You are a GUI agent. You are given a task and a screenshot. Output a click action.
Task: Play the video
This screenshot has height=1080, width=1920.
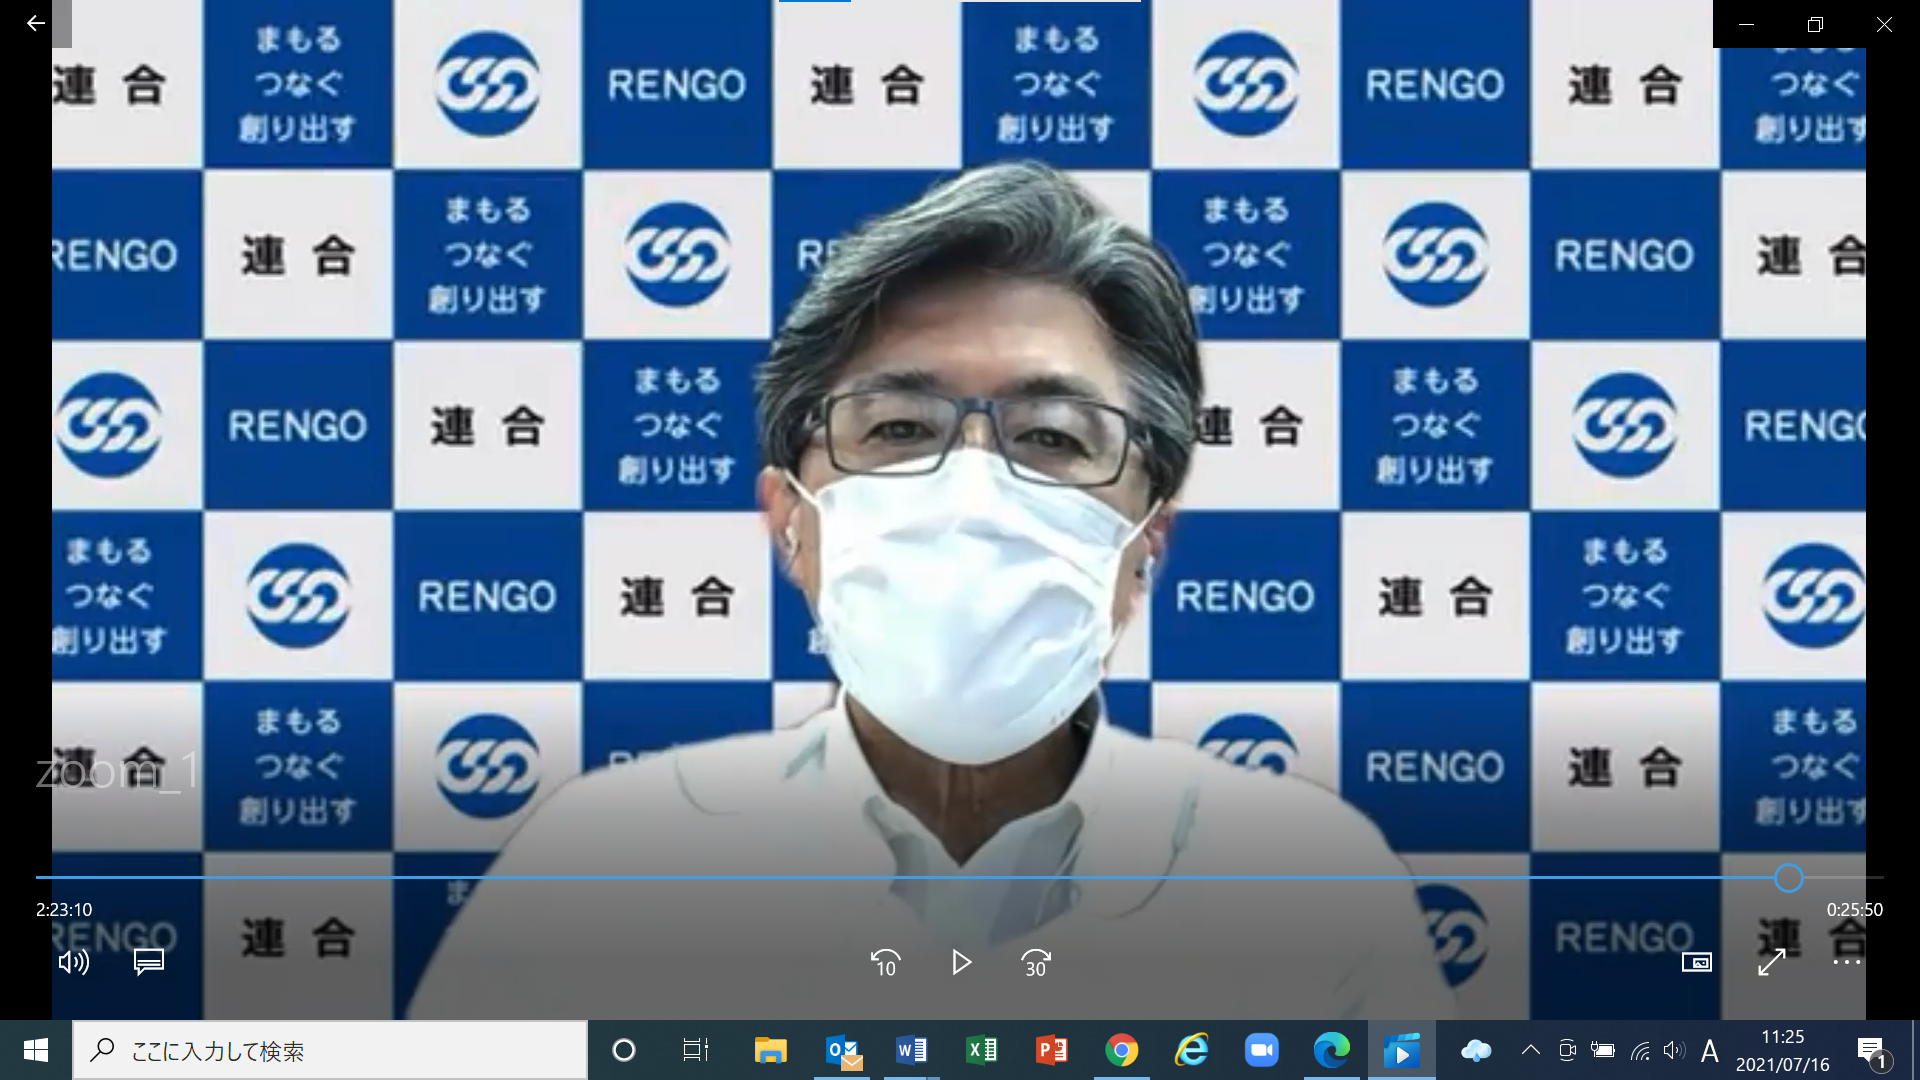coord(961,962)
